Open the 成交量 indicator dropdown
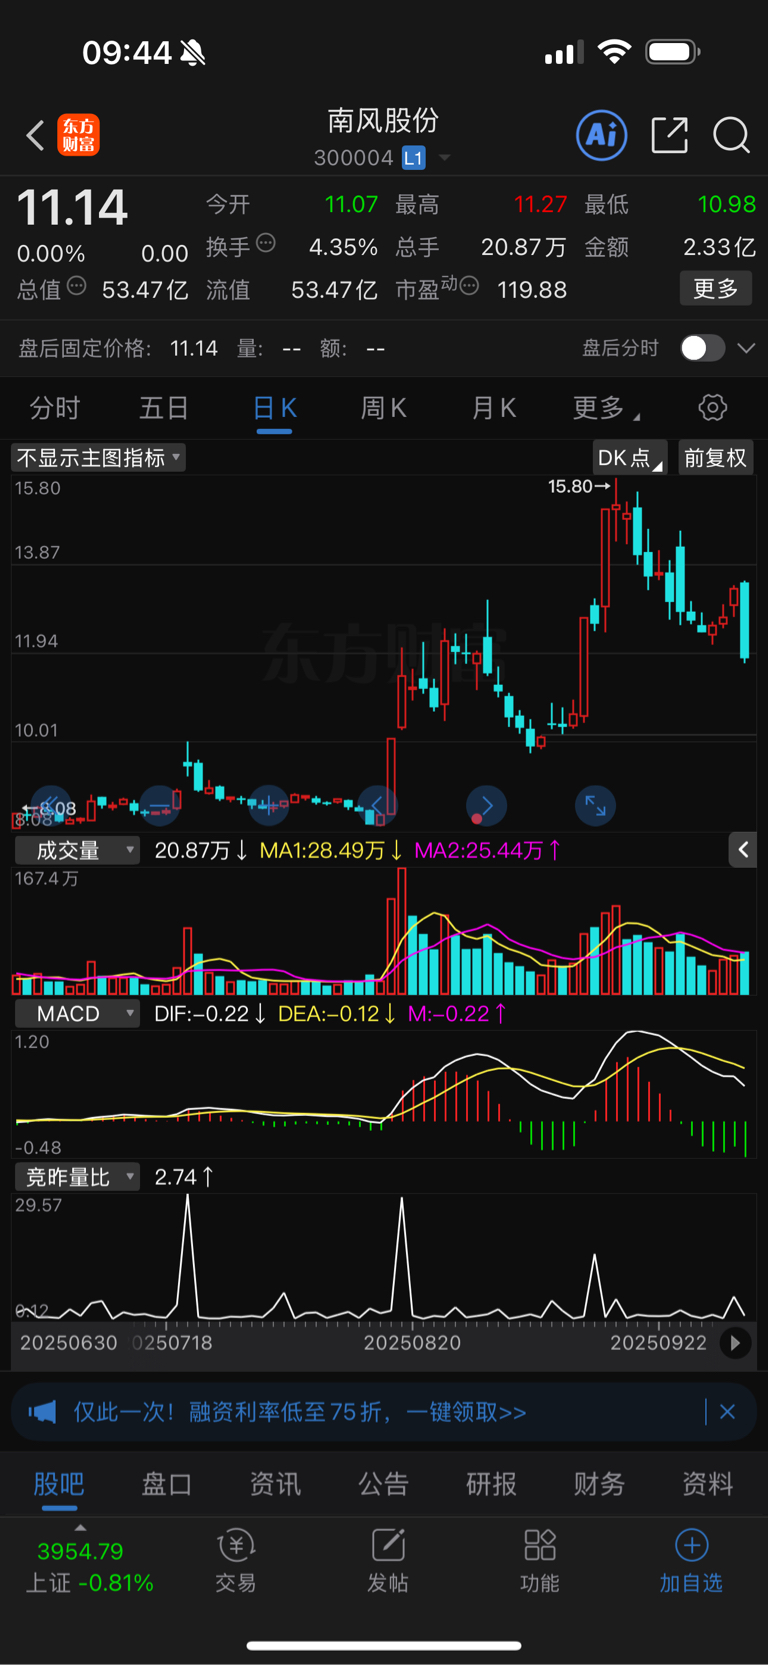This screenshot has width=768, height=1665. tap(77, 850)
